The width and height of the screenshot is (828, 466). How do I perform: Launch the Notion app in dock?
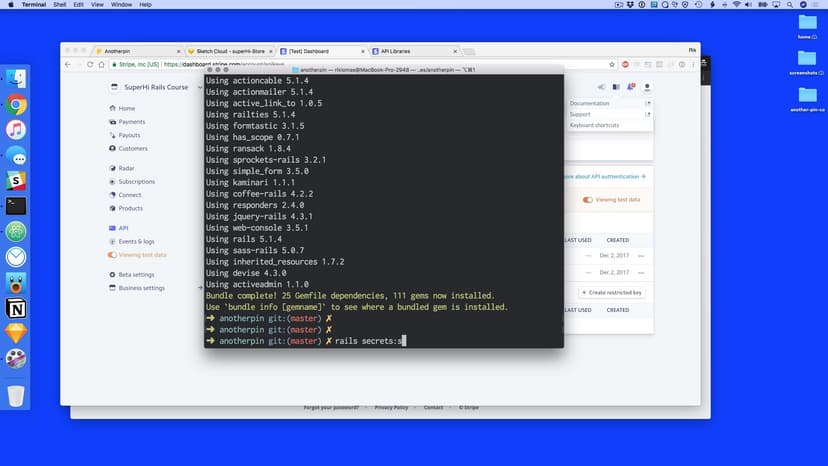(x=16, y=308)
